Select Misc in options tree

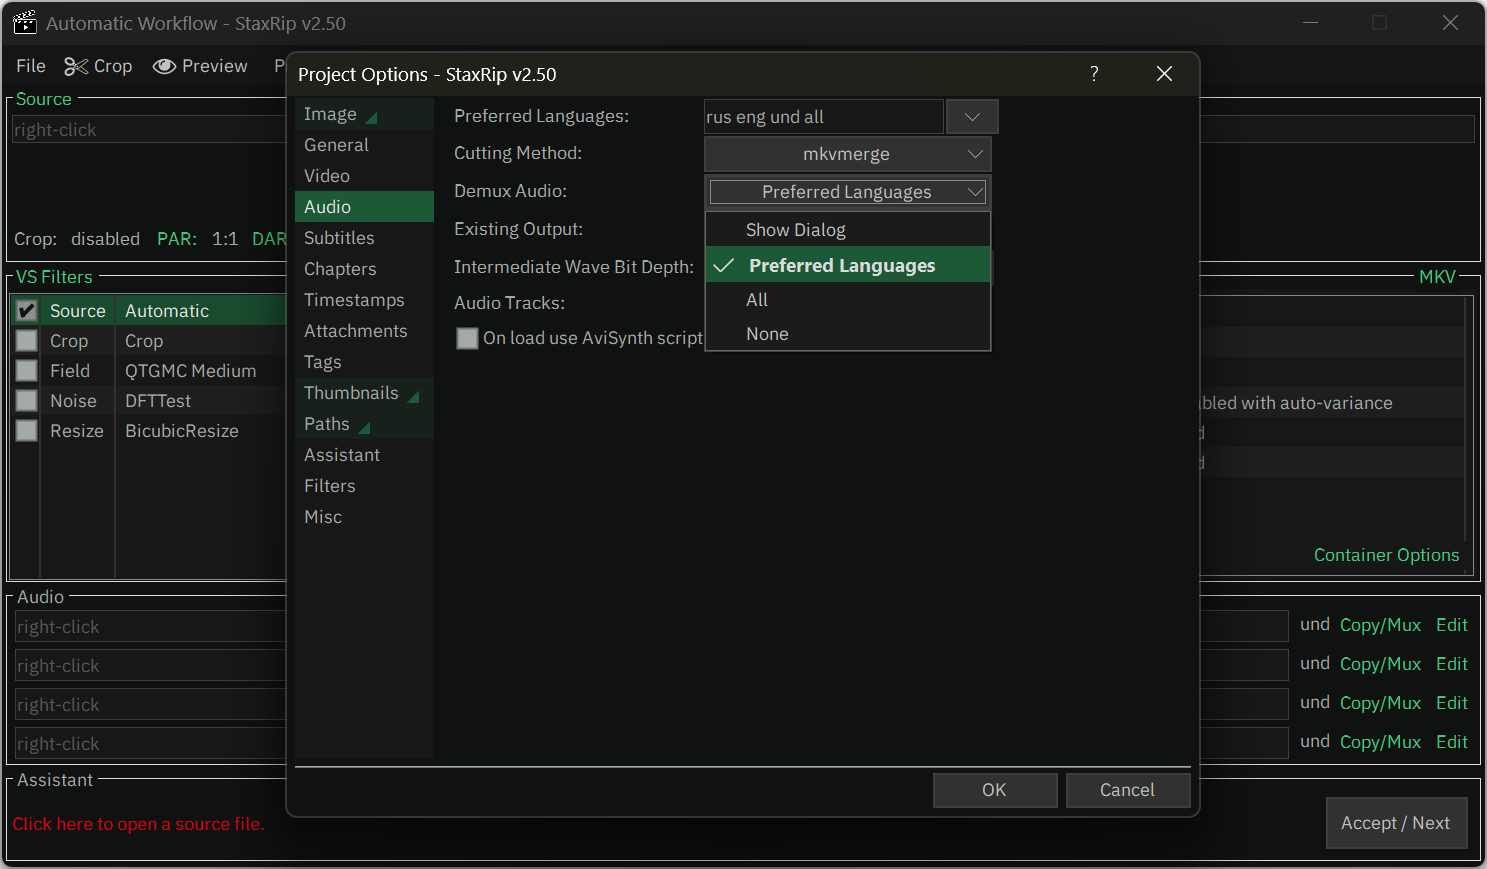[364, 517]
